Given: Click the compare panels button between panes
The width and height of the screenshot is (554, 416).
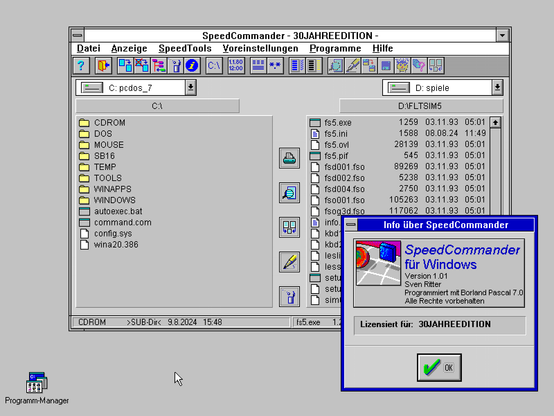Looking at the screenshot, I should pos(289,227).
